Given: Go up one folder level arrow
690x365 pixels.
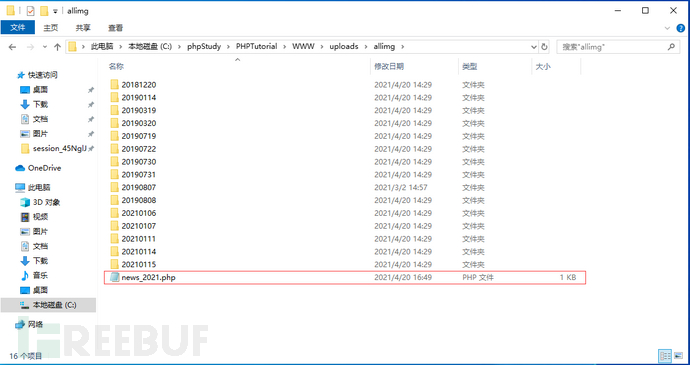Looking at the screenshot, I should (57, 47).
